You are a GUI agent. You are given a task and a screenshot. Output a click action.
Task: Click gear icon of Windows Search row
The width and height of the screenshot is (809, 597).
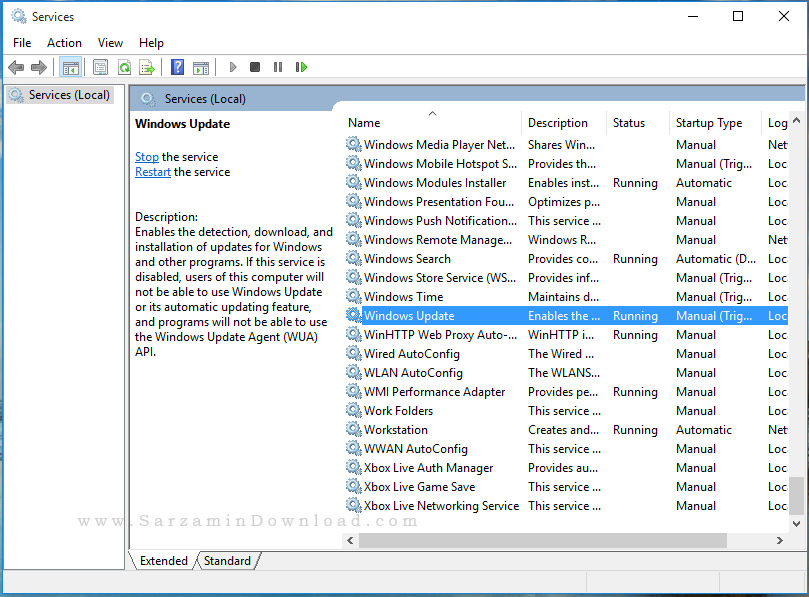[x=353, y=258]
